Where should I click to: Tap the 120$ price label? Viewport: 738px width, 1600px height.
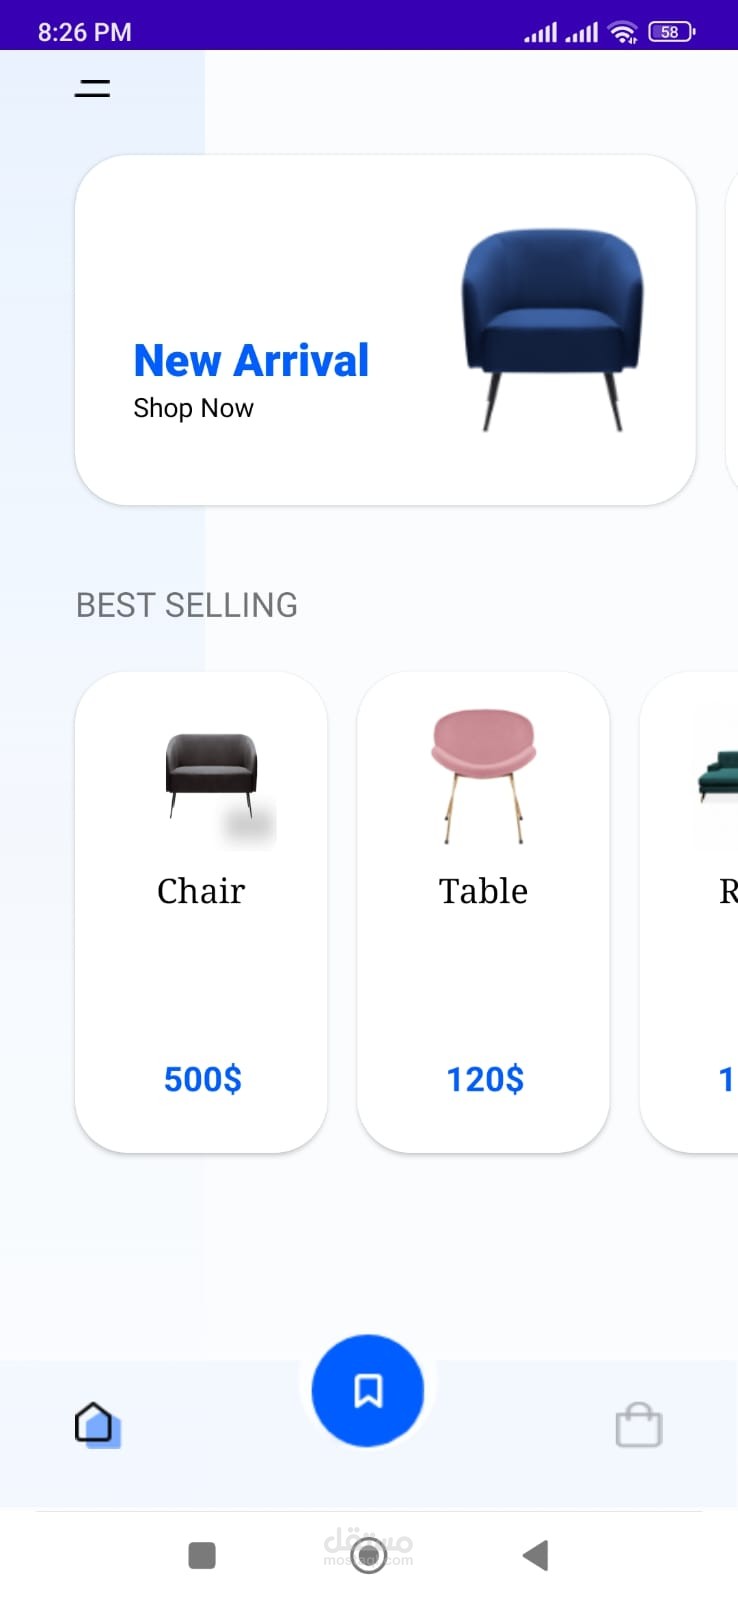click(x=484, y=1079)
